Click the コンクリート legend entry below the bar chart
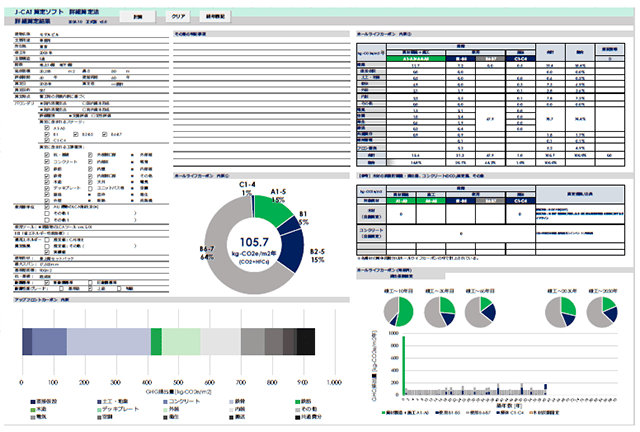Viewport: 640px width, 432px height. coord(182,401)
